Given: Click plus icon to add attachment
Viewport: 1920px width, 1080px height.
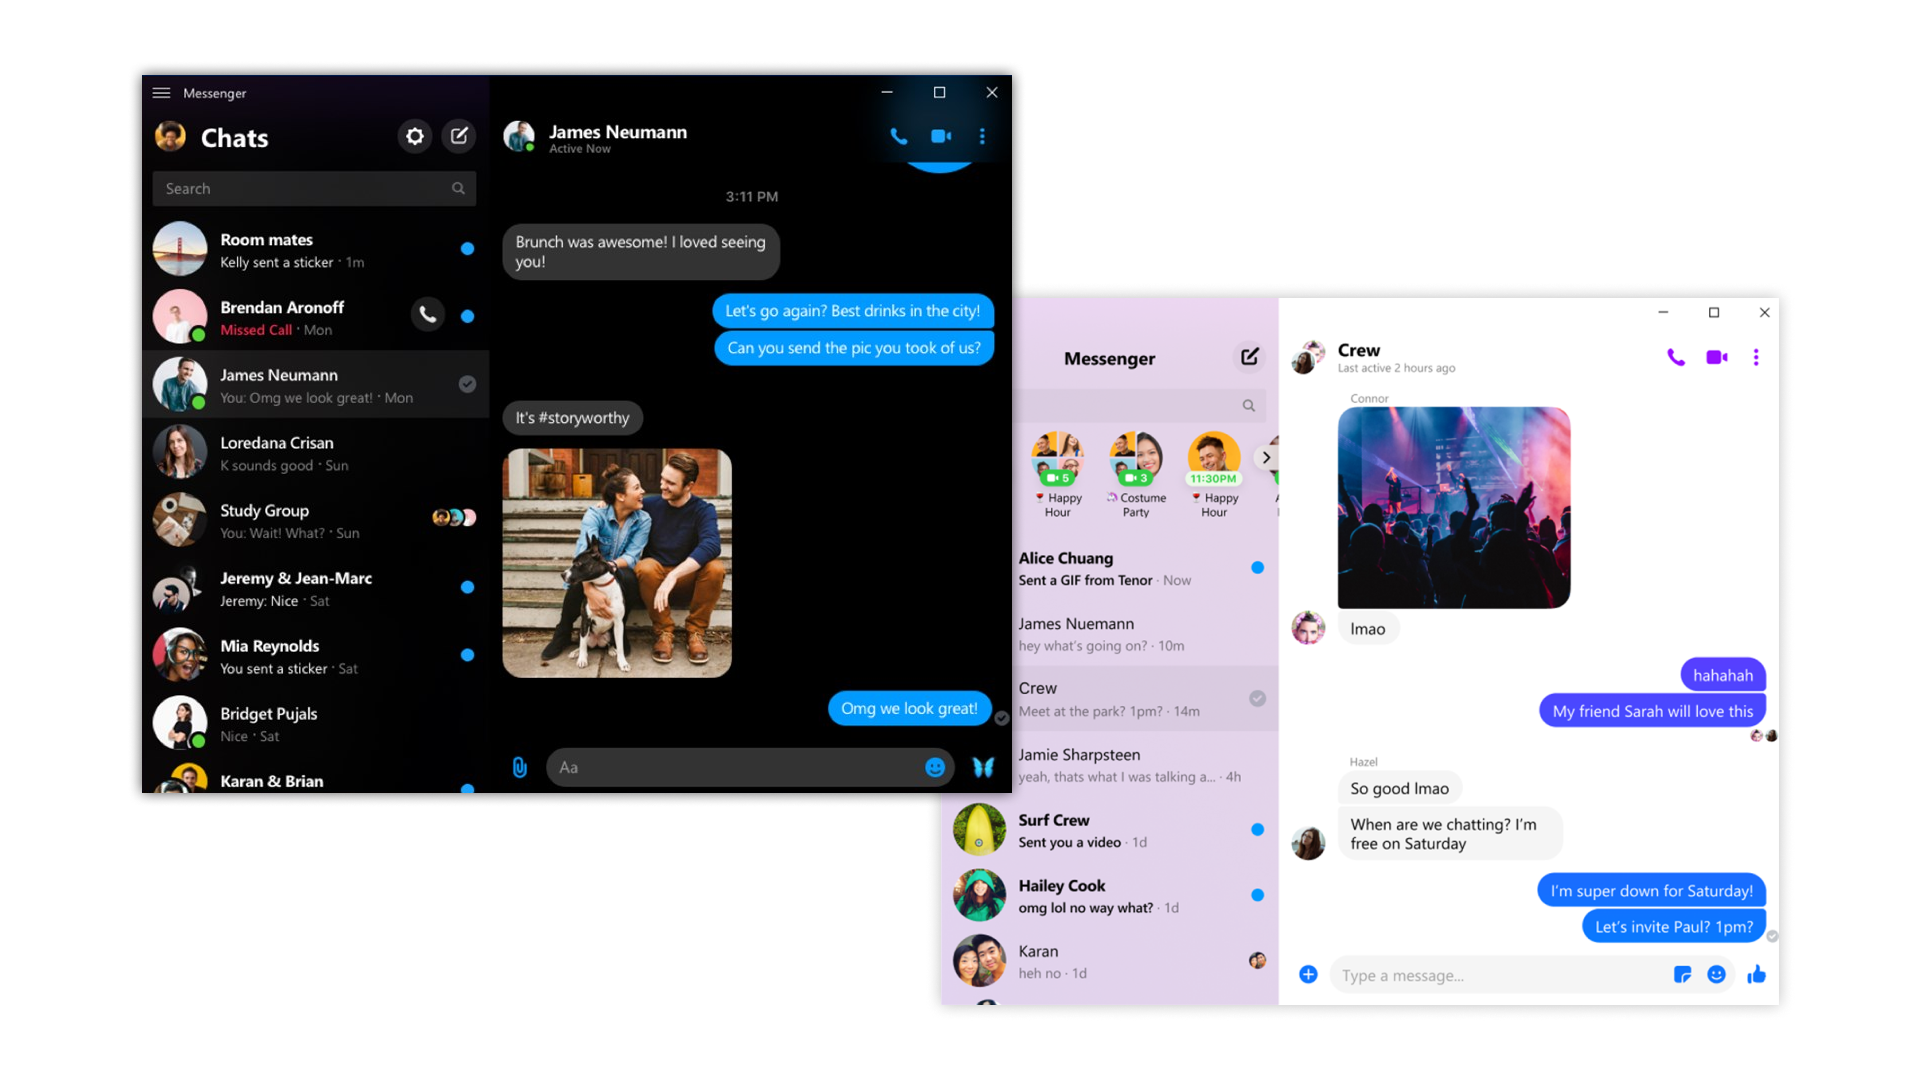Looking at the screenshot, I should [1308, 974].
